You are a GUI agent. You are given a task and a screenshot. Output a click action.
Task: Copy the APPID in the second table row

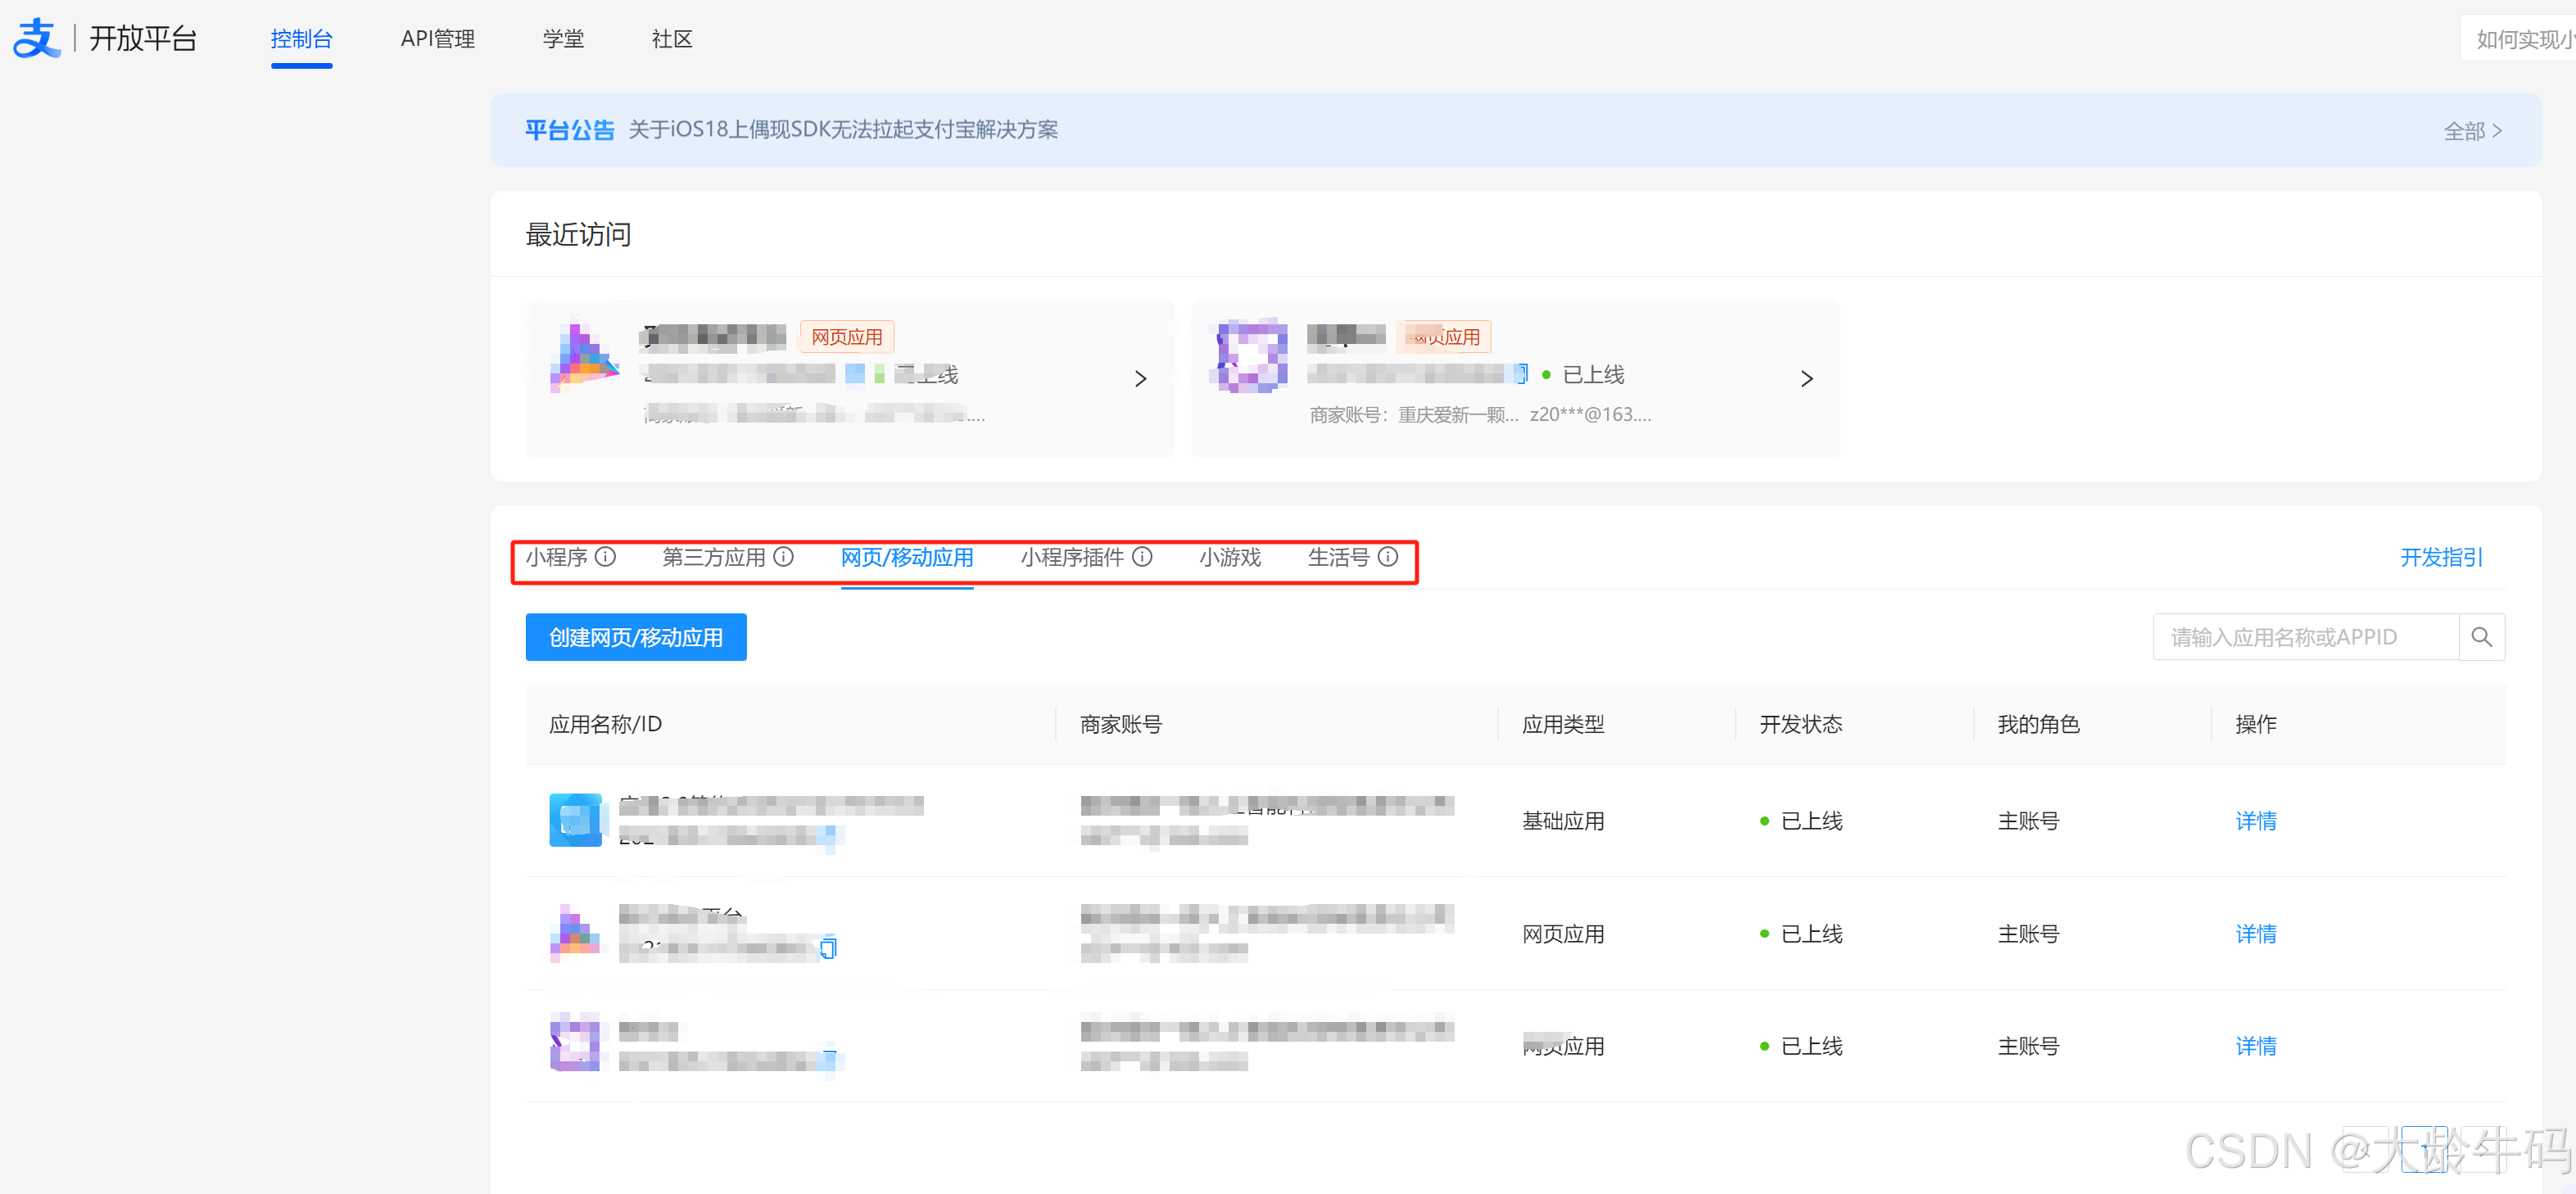click(828, 947)
